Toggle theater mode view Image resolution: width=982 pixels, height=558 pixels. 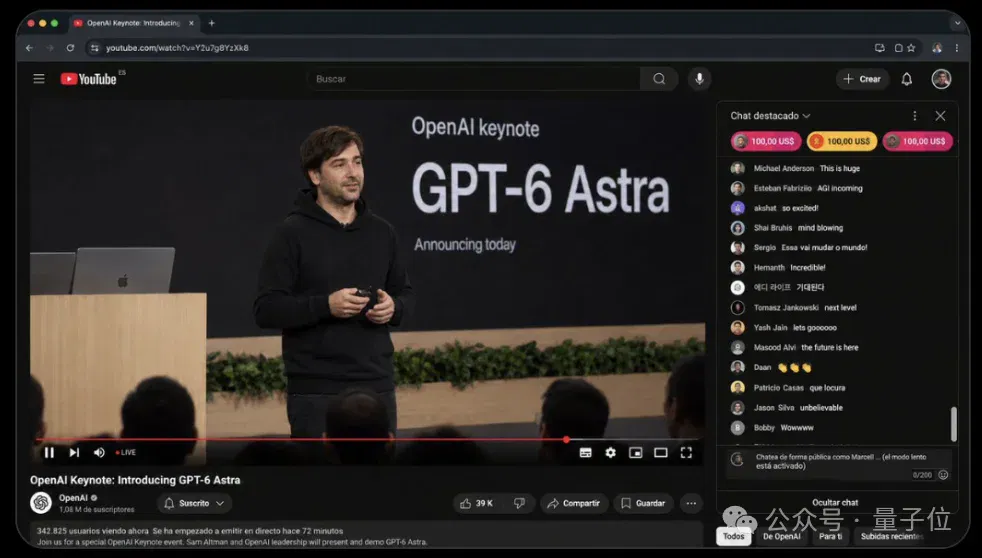click(661, 453)
